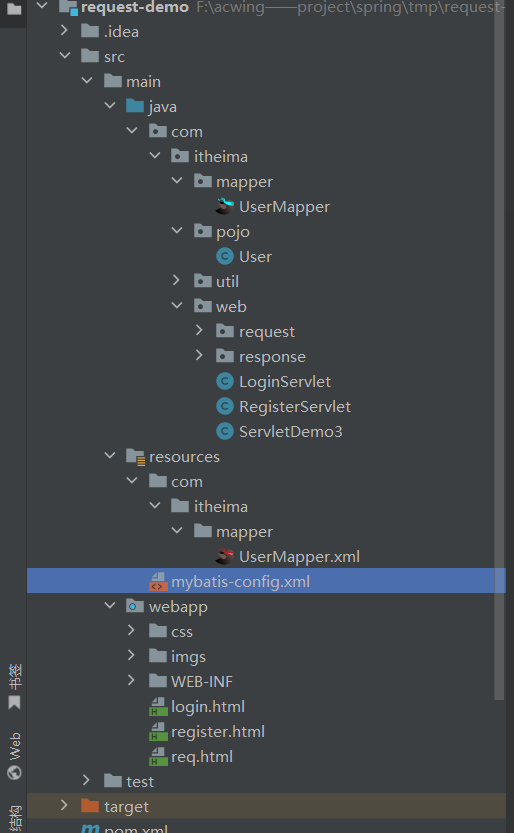The height and width of the screenshot is (833, 514).
Task: Open the Web tool window tab
Action: pos(14,755)
